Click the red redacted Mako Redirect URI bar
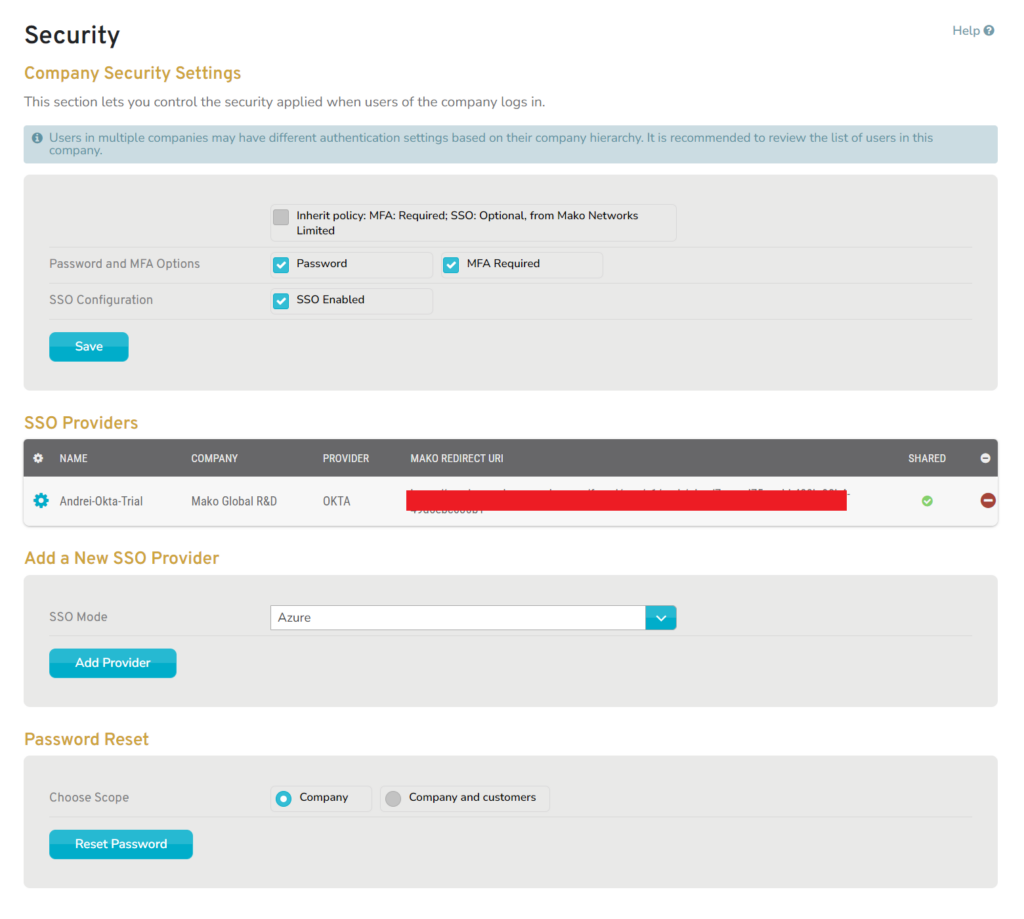1024x919 pixels. click(626, 498)
